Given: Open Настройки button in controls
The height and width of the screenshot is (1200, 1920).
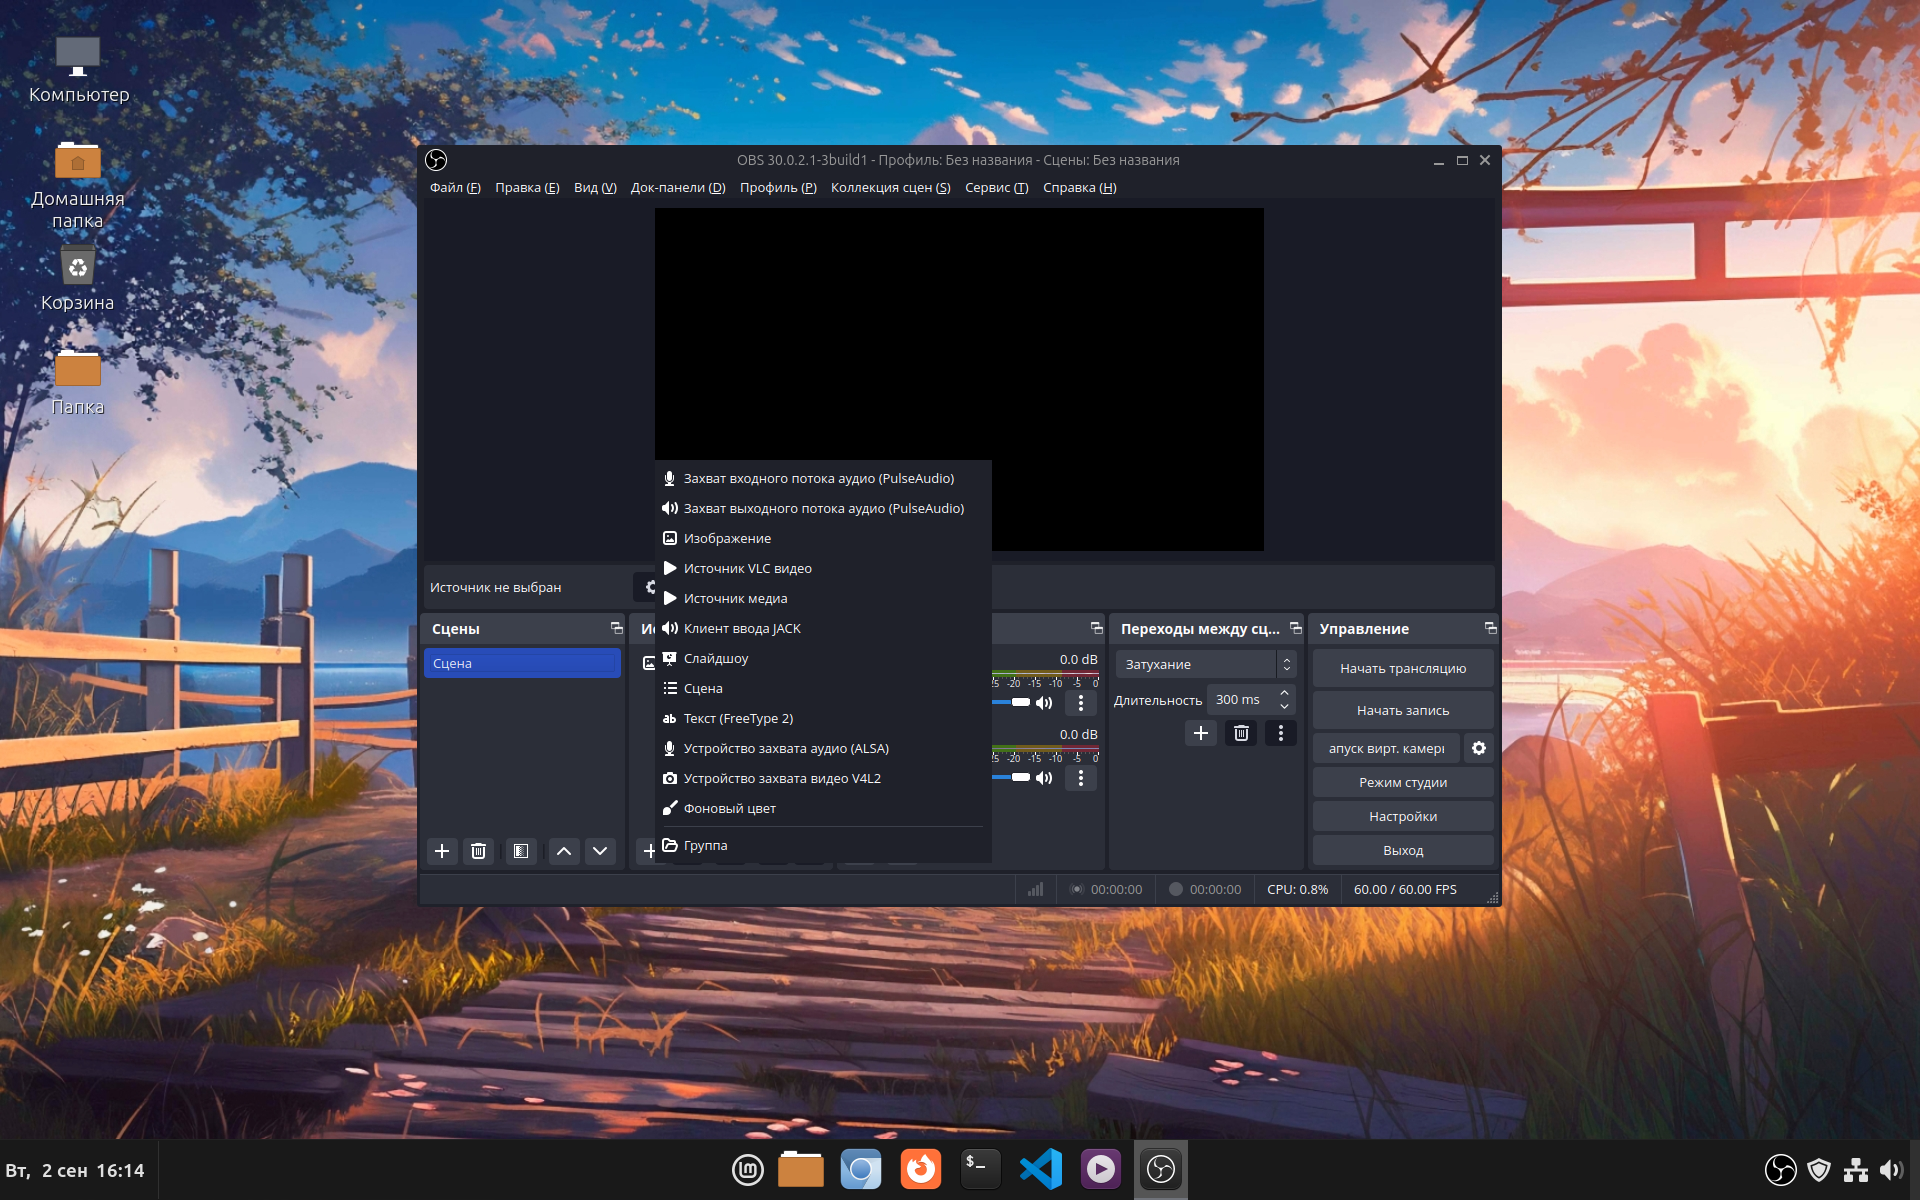Looking at the screenshot, I should tap(1402, 816).
